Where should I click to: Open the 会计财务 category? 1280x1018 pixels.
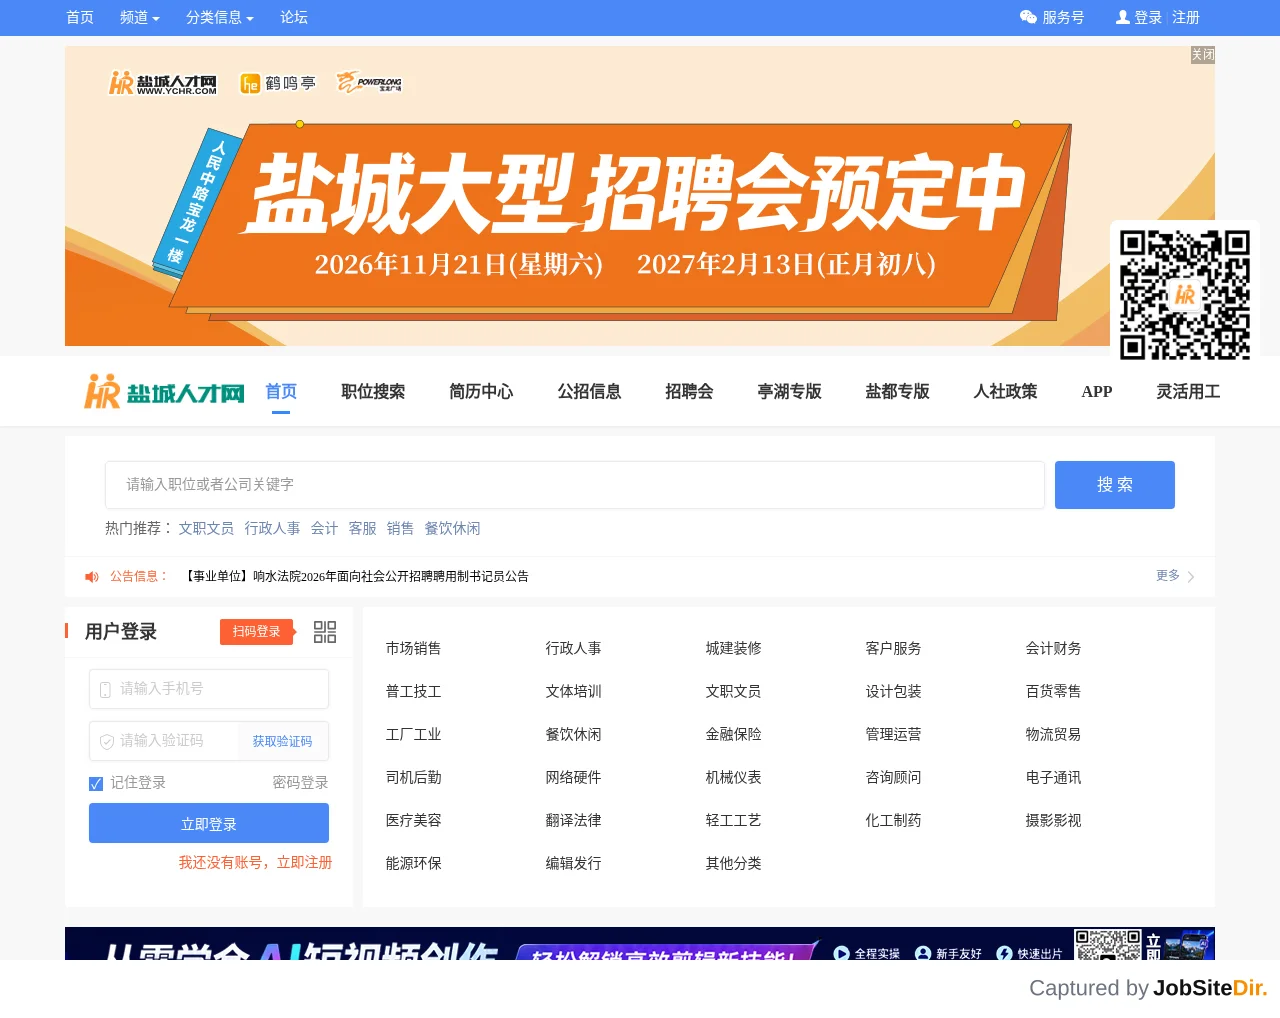[1053, 649]
